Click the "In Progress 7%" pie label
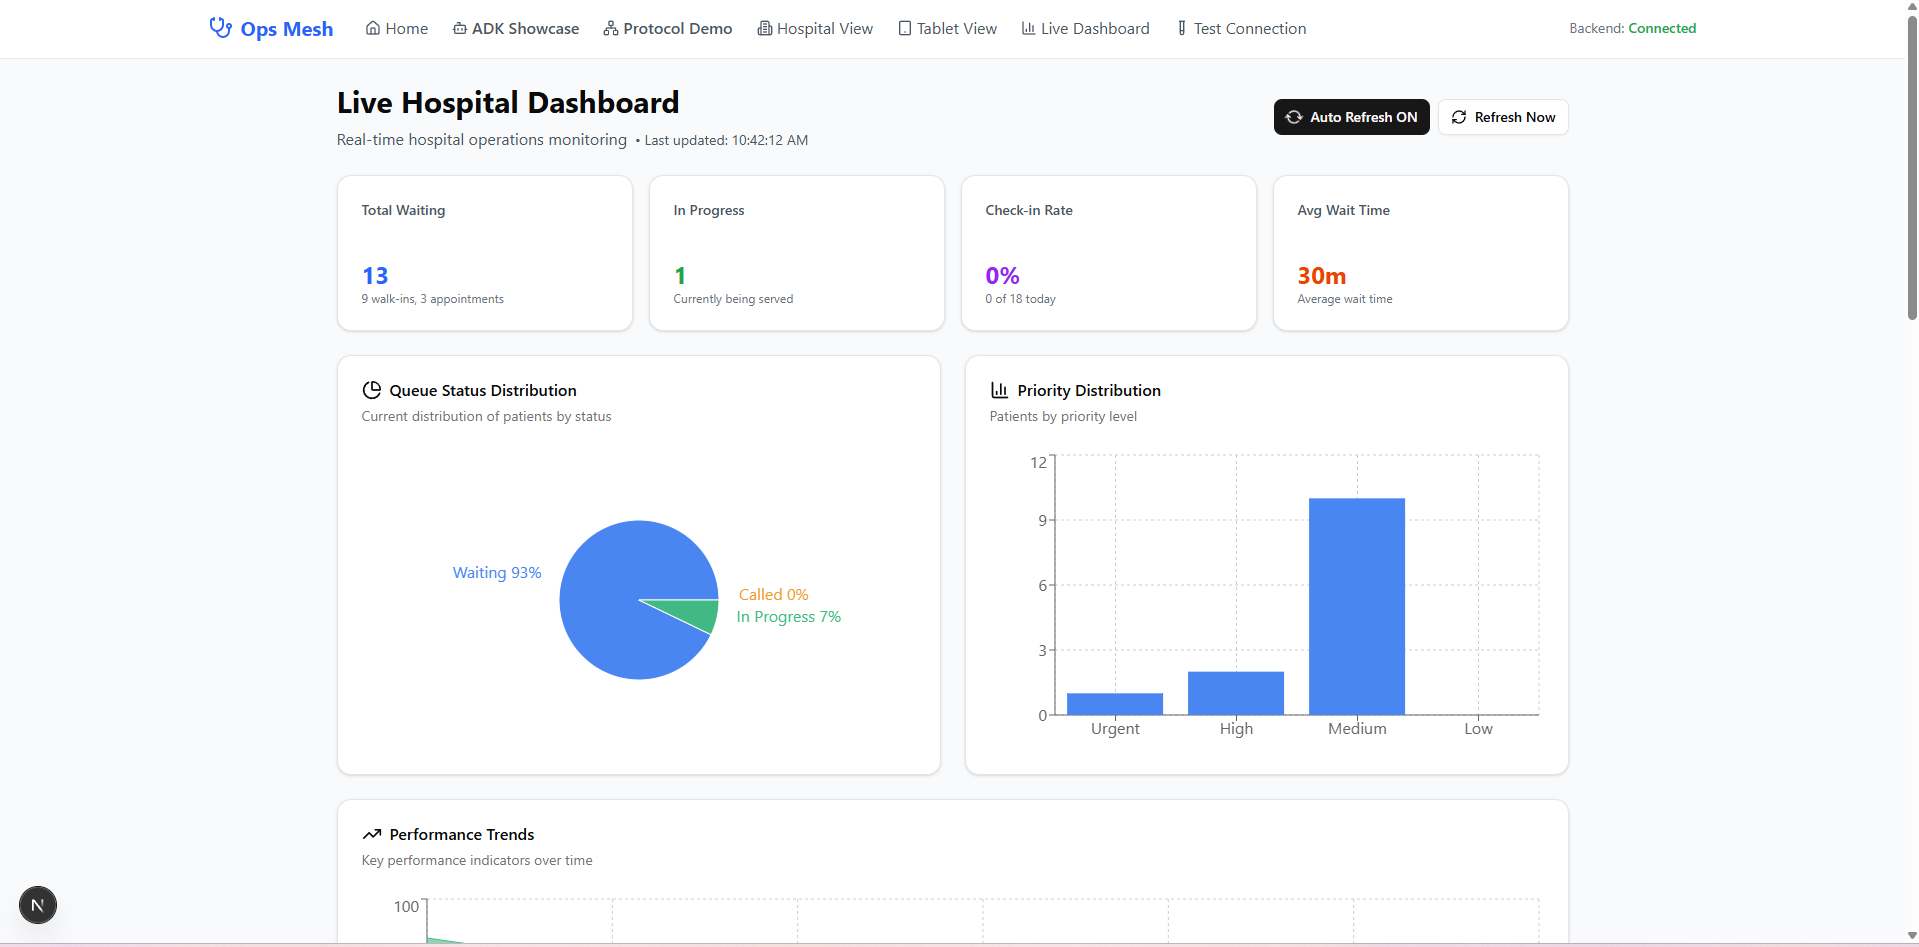This screenshot has height=947, width=1919. (789, 617)
